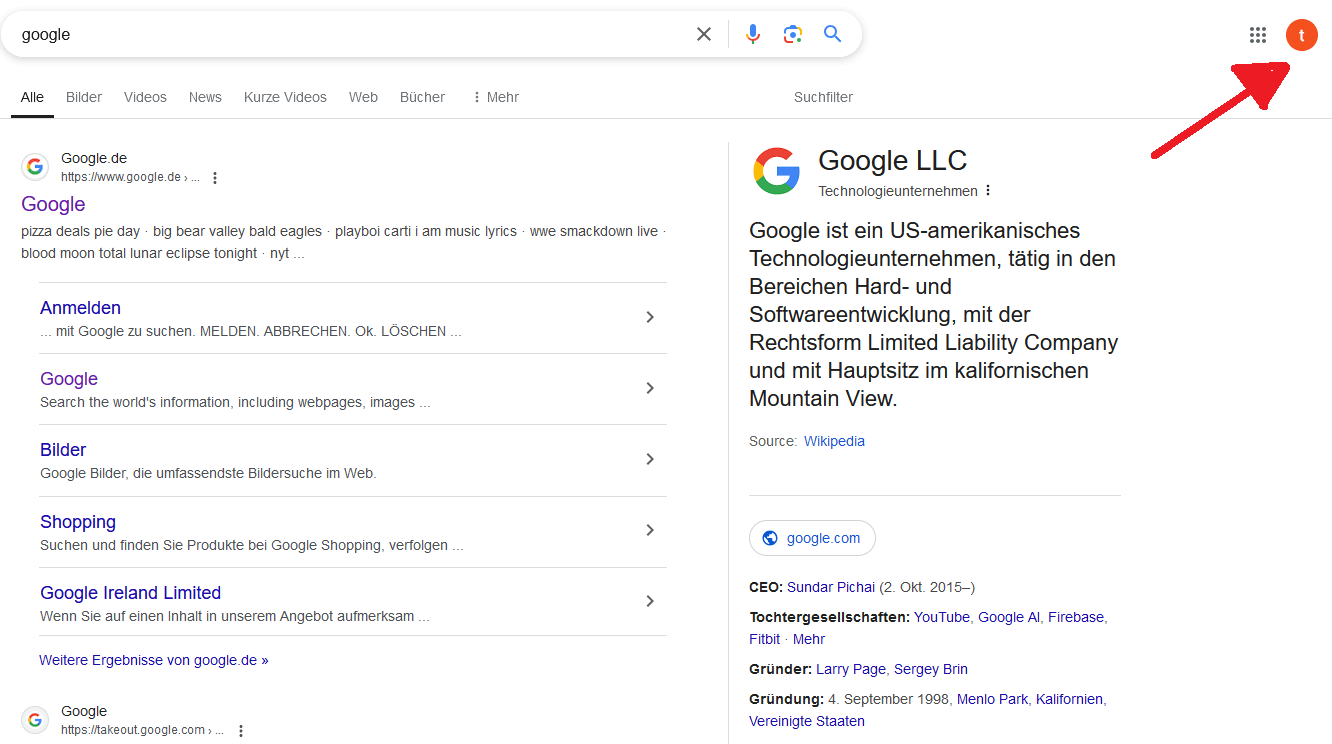Switch to the Bilder tab
This screenshot has width=1332, height=744.
(84, 97)
